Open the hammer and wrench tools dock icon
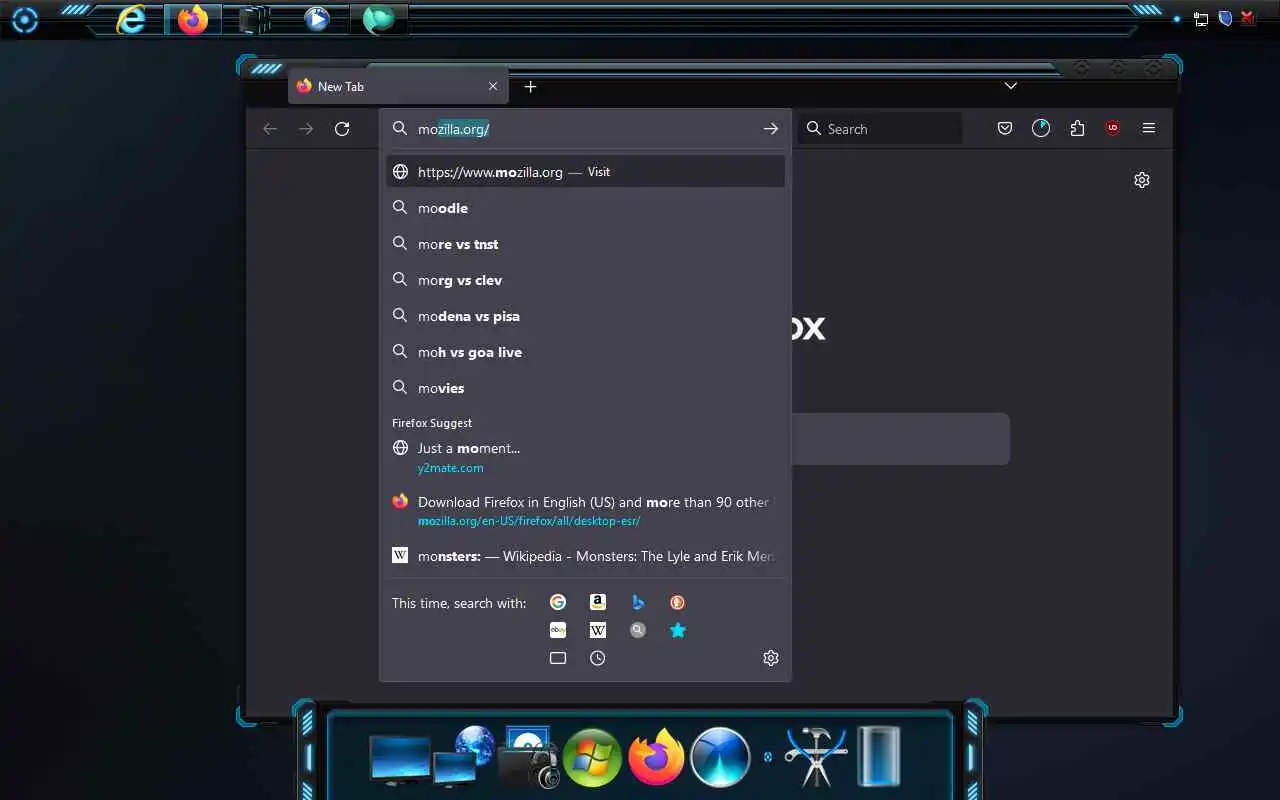This screenshot has width=1280, height=800. point(816,756)
